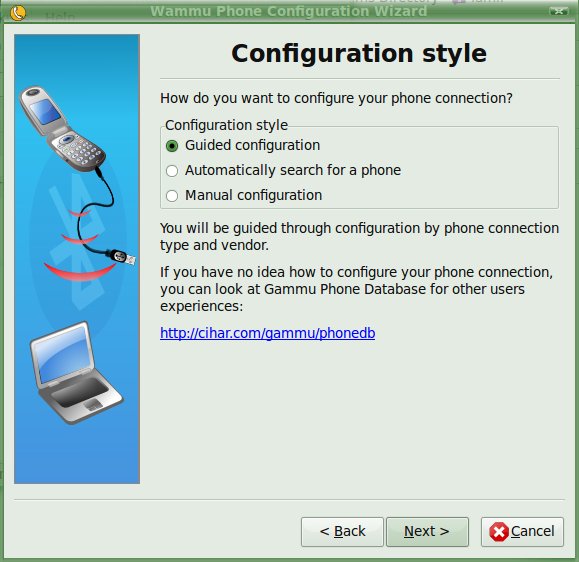The width and height of the screenshot is (579, 562).
Task: Open the cihar.com/gammu/phonedb link
Action: click(x=268, y=333)
